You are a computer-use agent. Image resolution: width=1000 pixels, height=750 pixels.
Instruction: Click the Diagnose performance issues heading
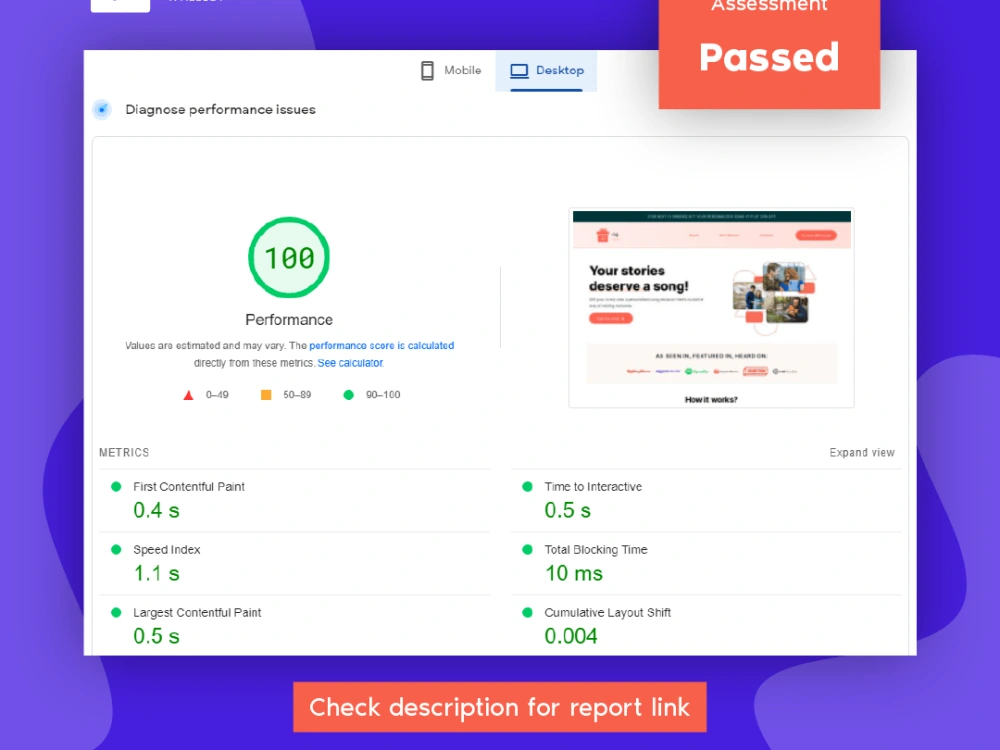[220, 110]
